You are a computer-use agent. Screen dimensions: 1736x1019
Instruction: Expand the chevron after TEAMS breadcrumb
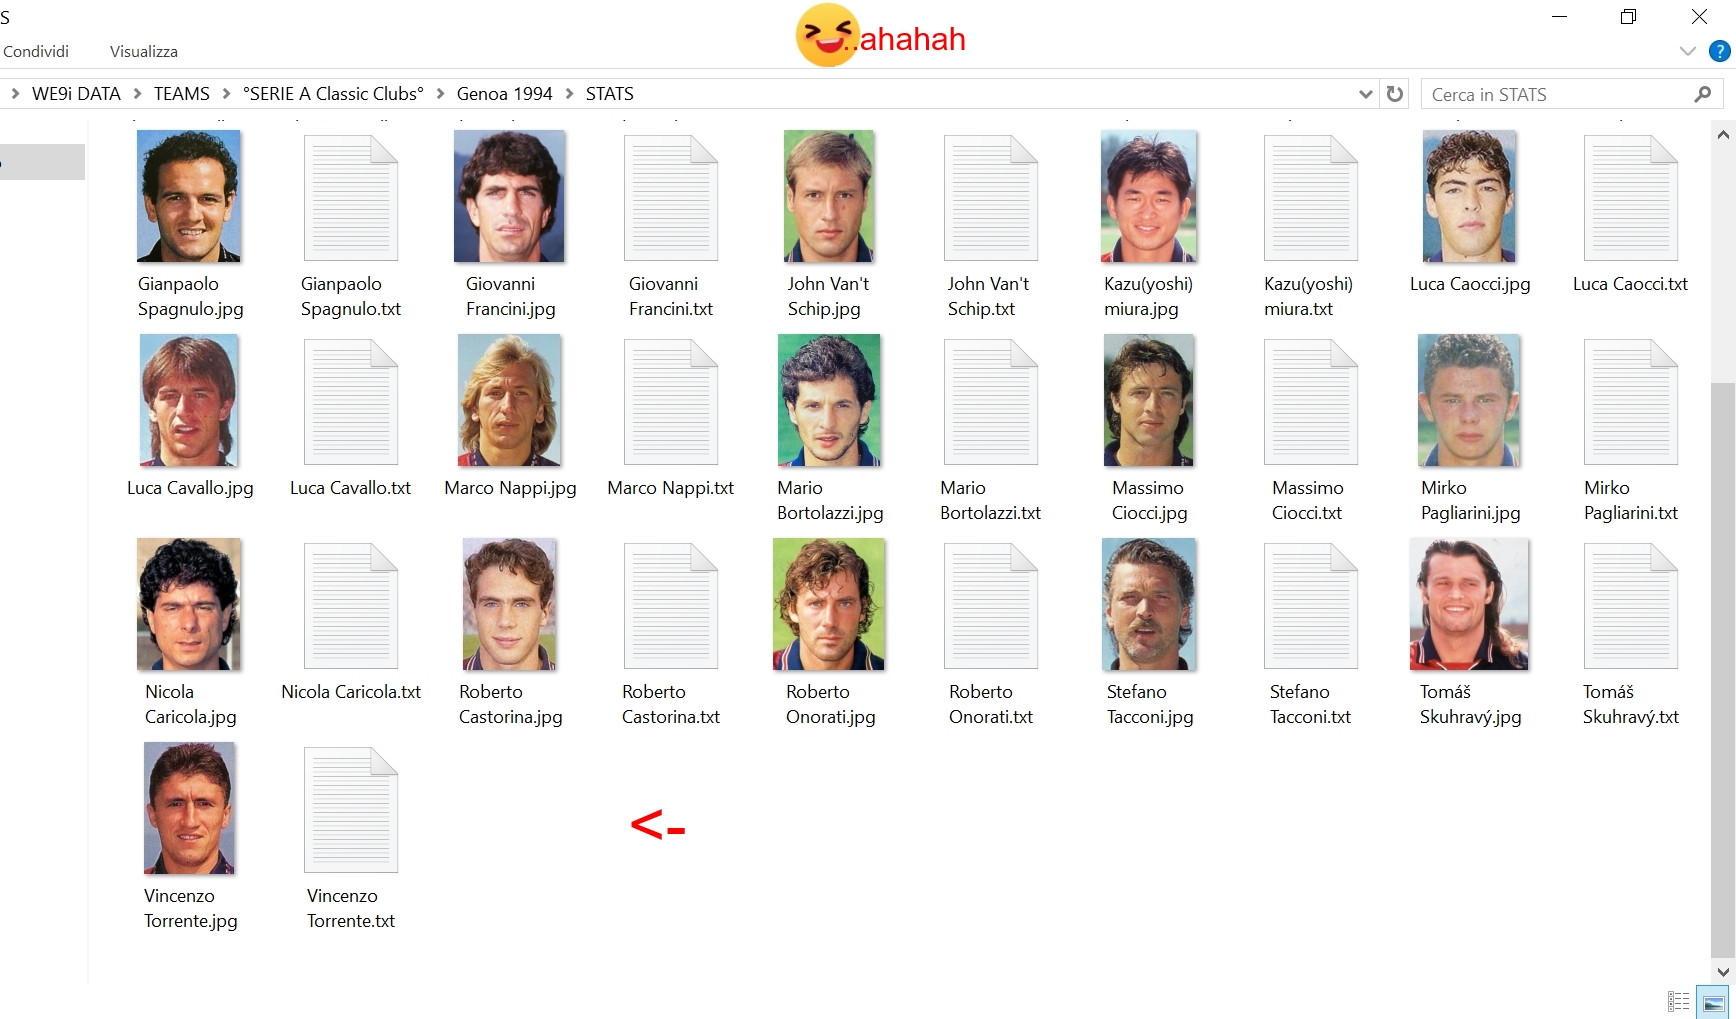coord(226,94)
